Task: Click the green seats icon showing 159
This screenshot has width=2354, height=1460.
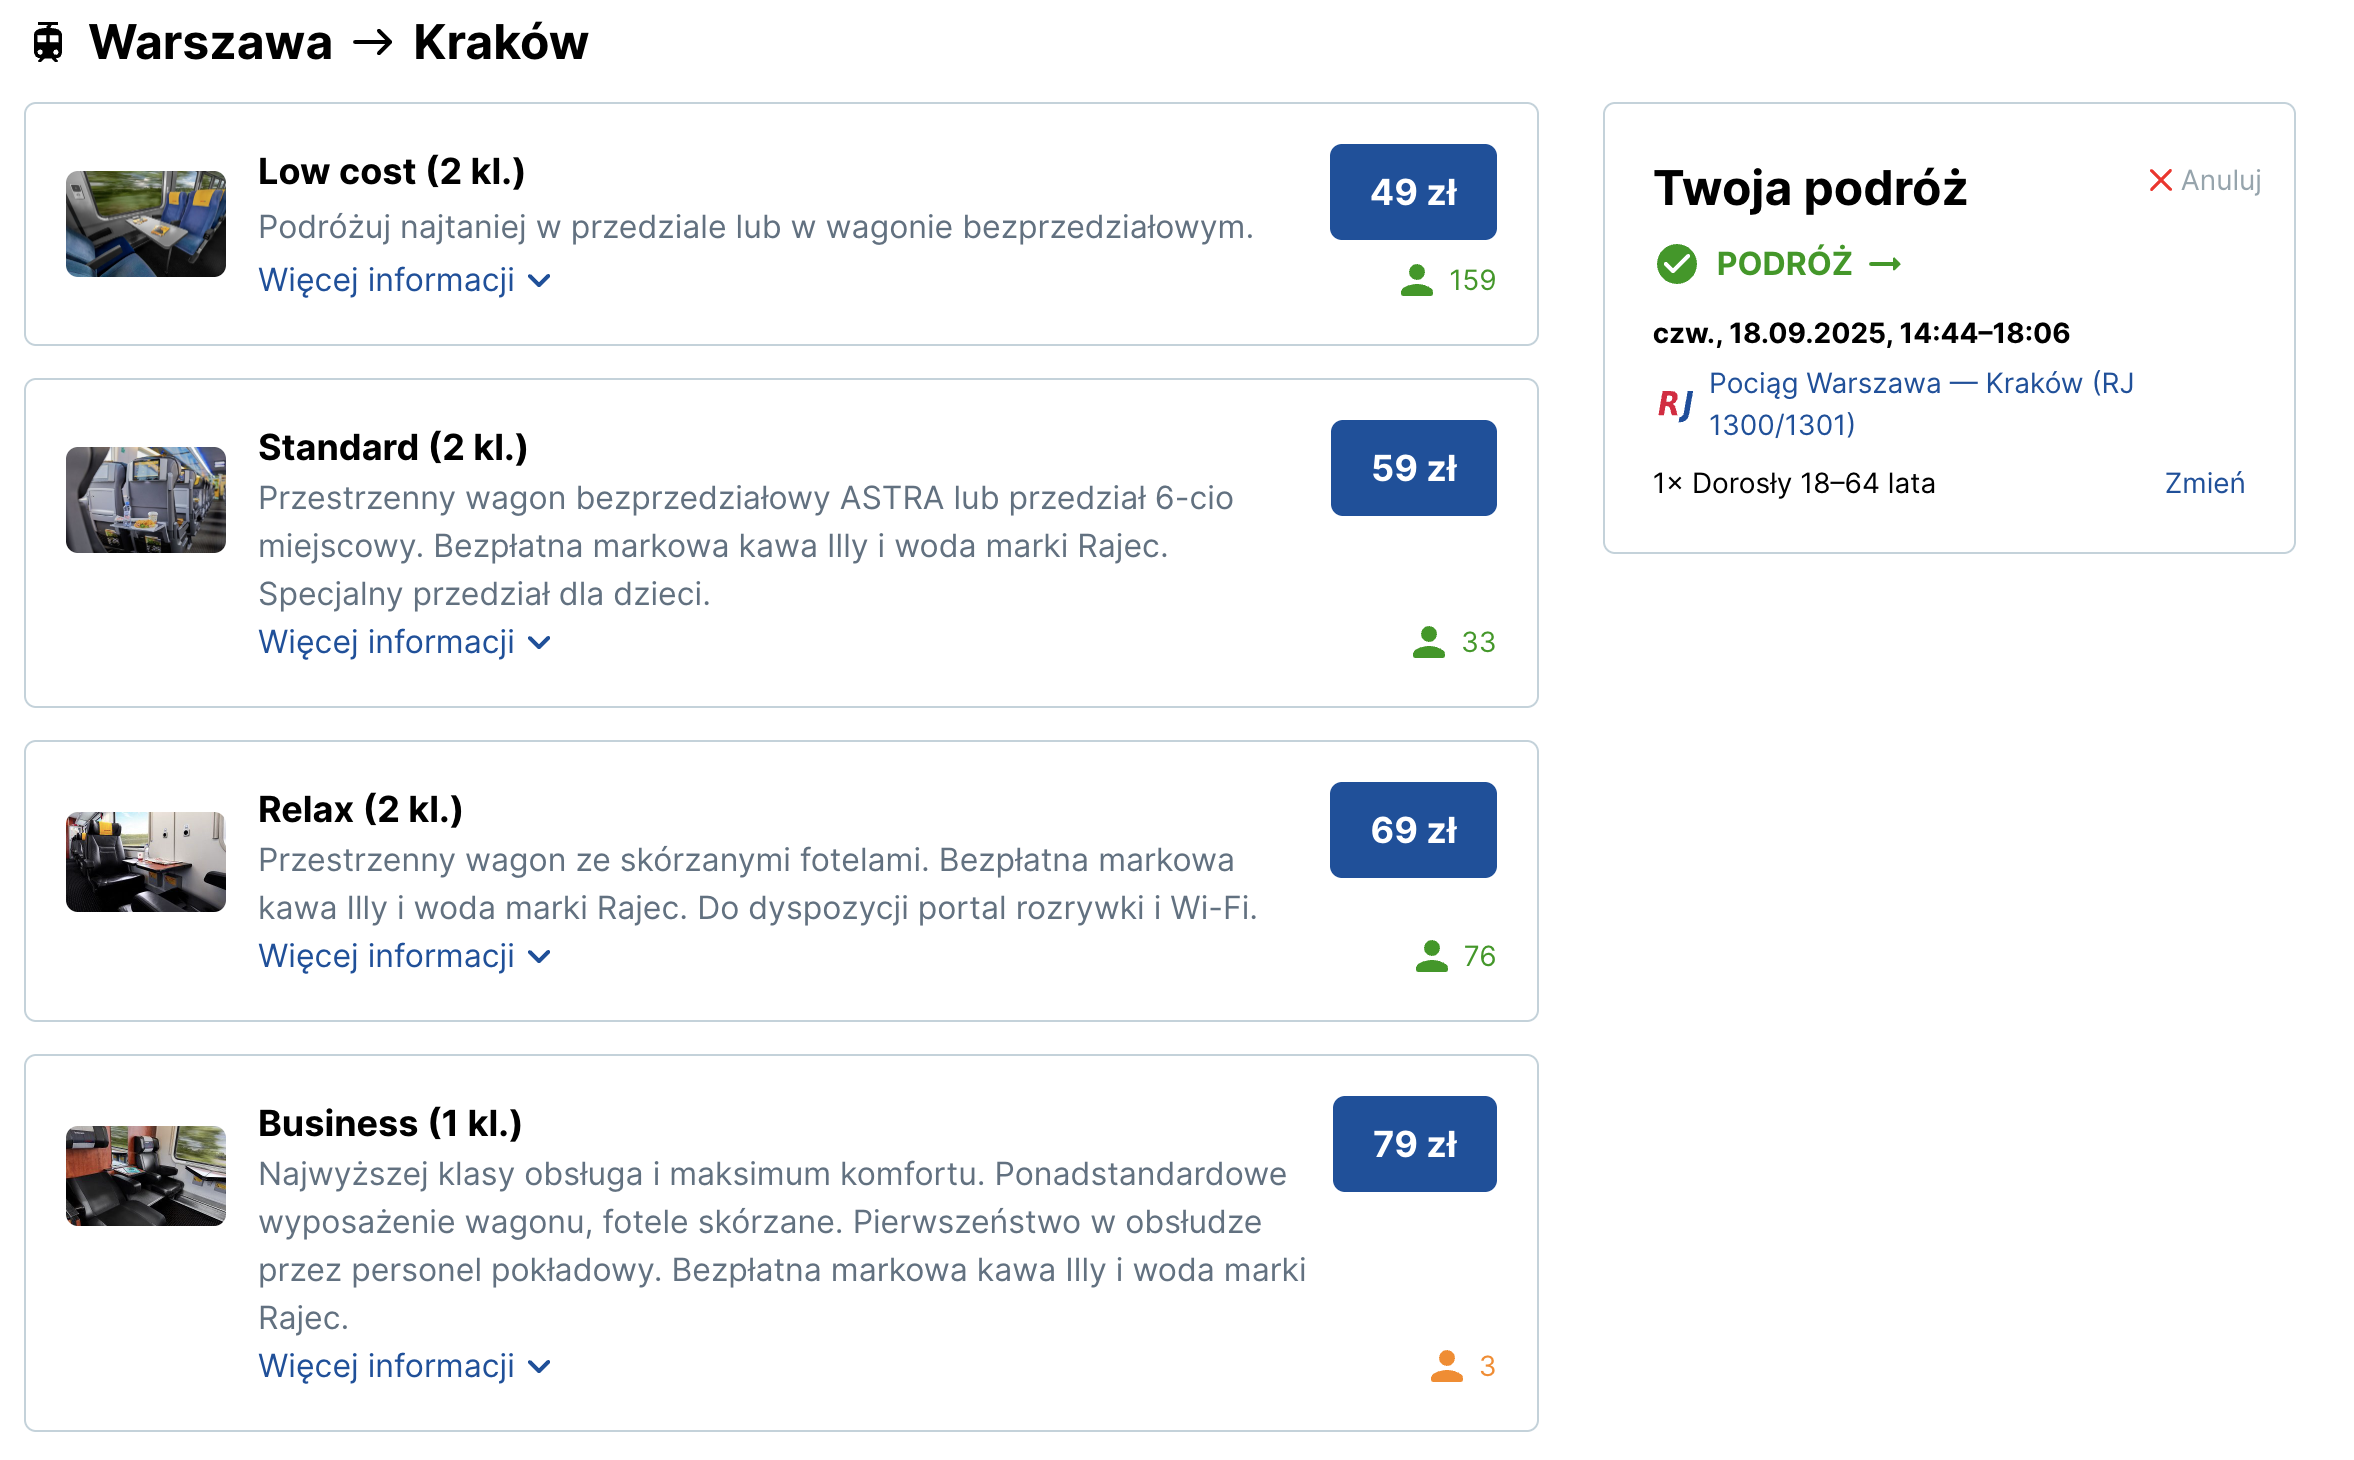Action: 1416,280
